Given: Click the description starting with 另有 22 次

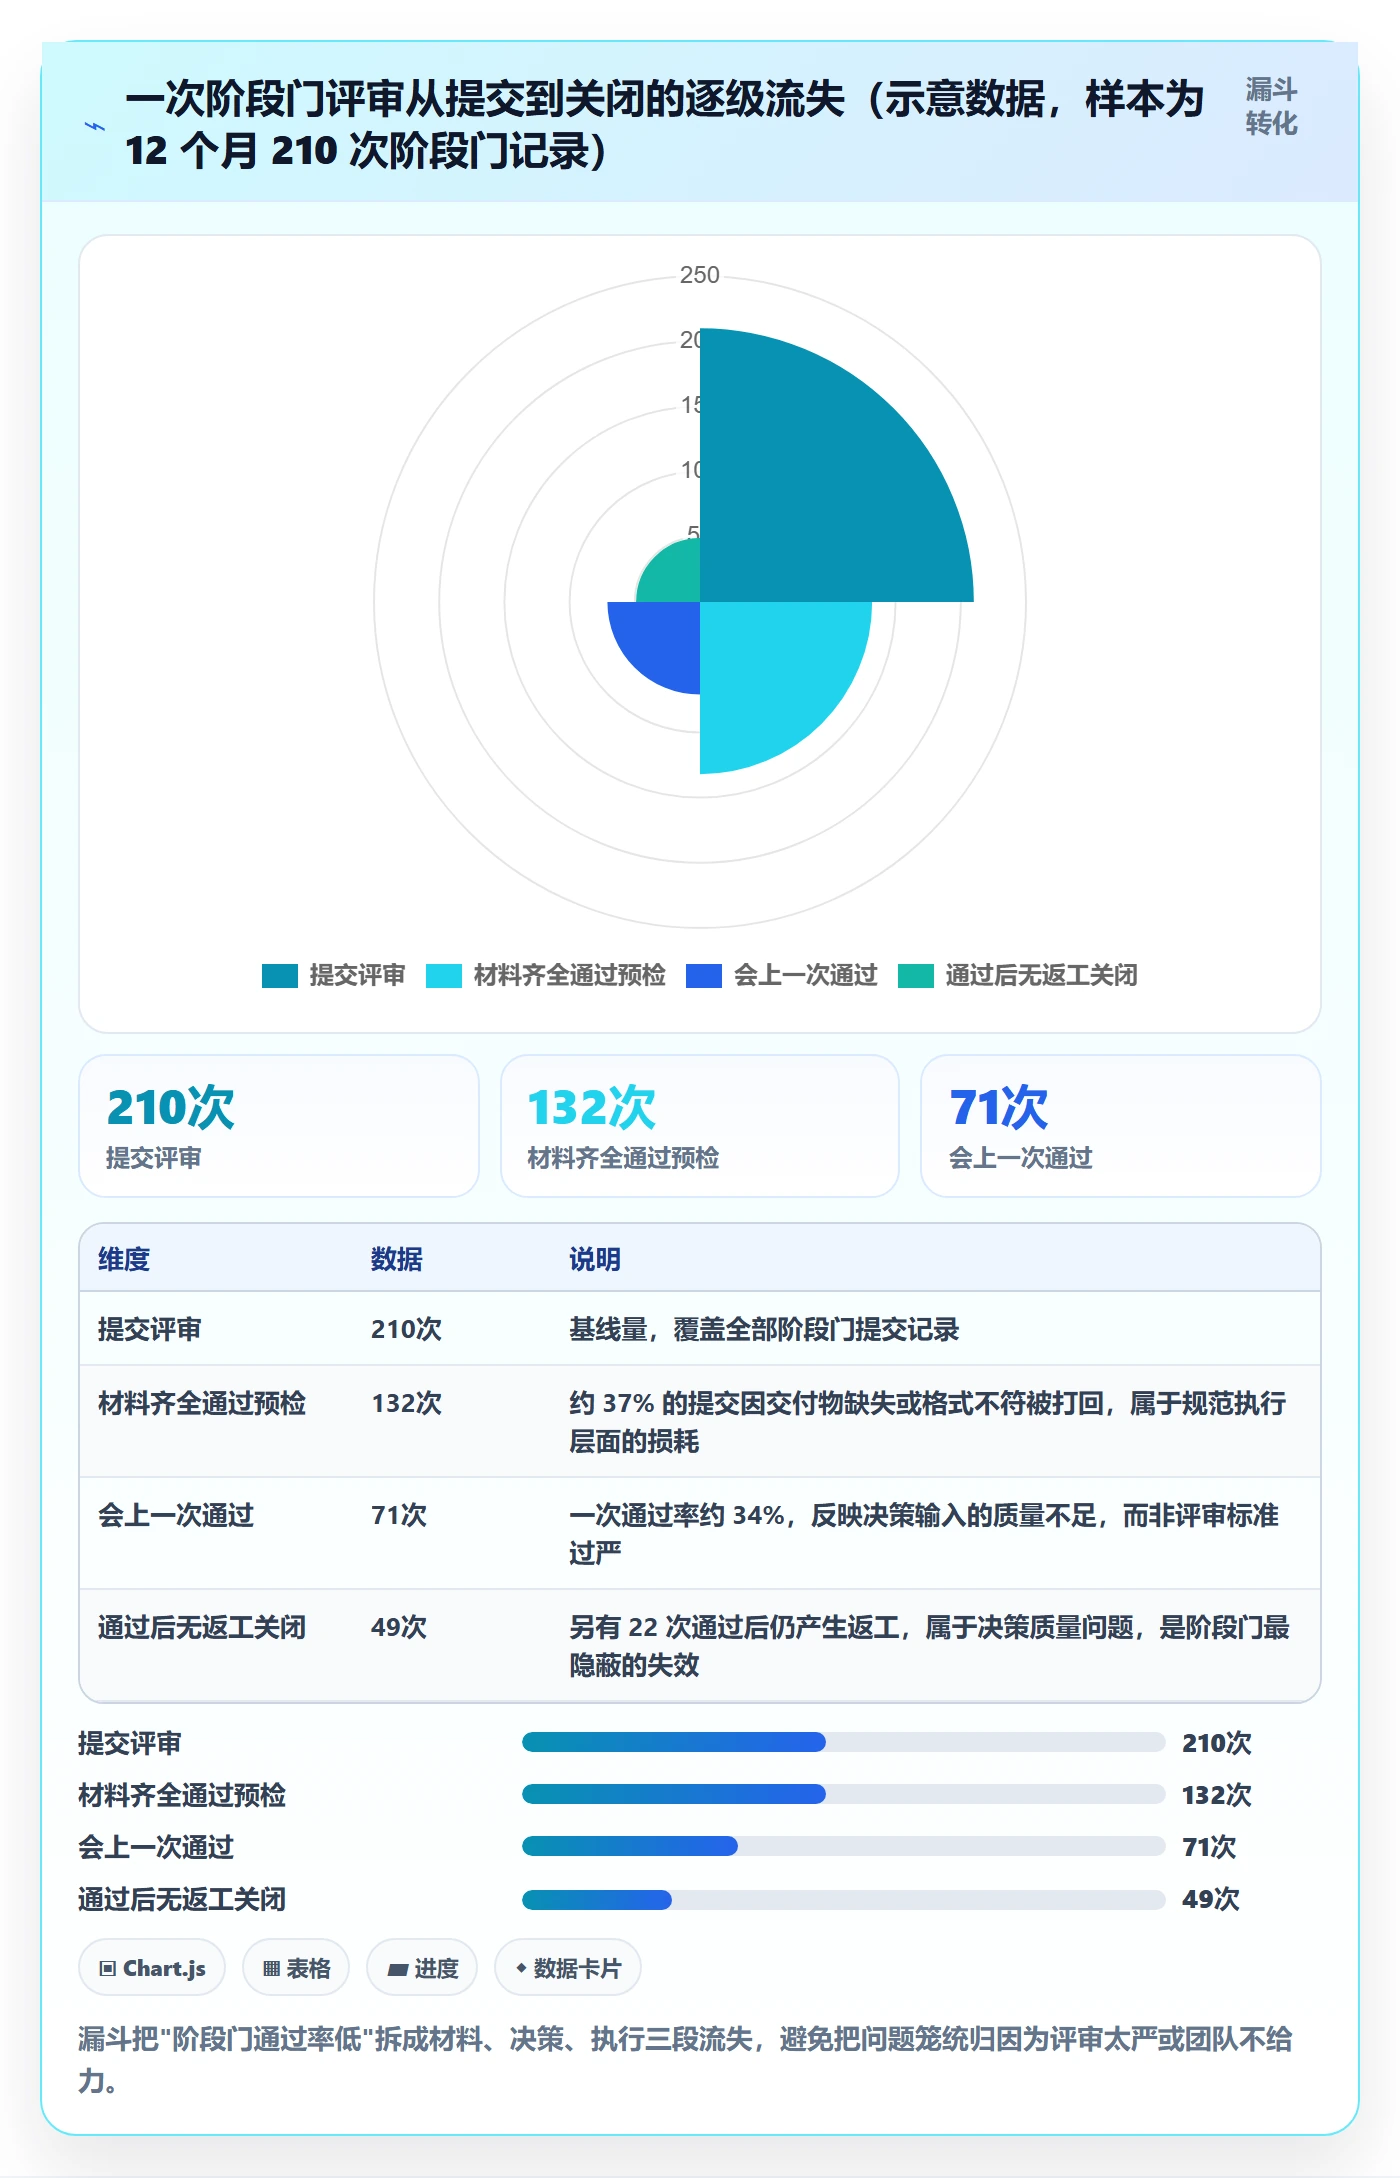Looking at the screenshot, I should coord(929,1646).
